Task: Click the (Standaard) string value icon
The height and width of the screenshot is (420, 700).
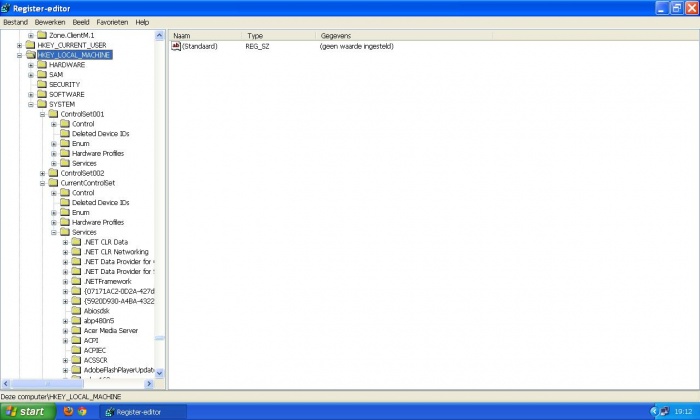Action: click(176, 46)
